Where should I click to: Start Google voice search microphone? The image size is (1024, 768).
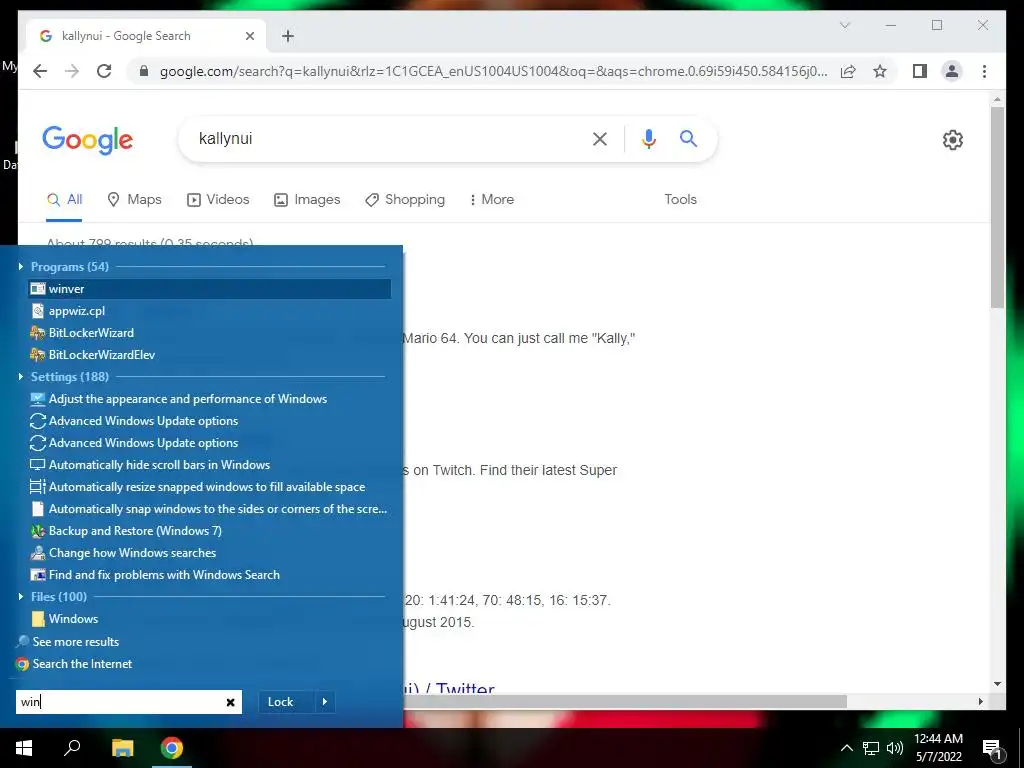[648, 138]
